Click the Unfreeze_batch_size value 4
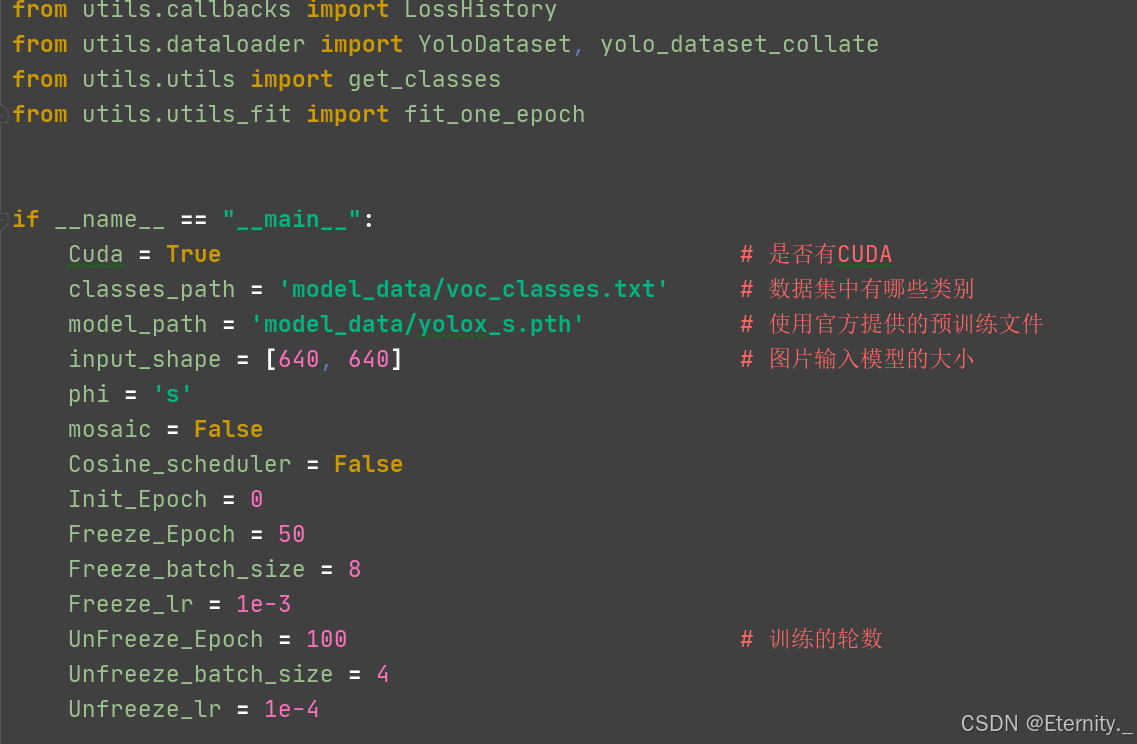 coord(383,674)
